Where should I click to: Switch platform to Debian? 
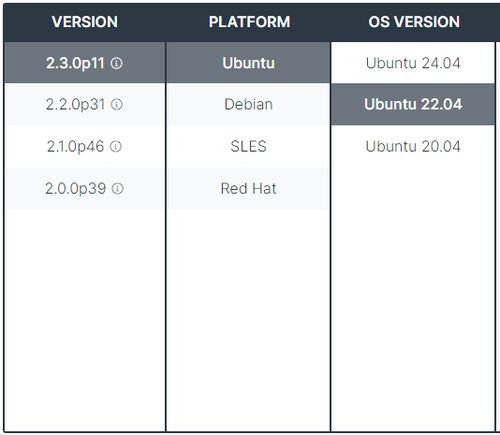248,104
